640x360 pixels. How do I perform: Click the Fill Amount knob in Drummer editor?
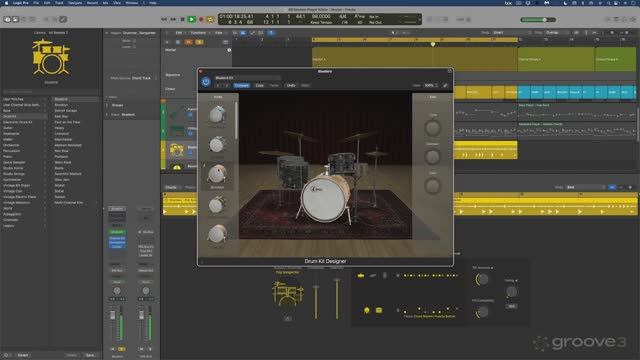(x=482, y=280)
